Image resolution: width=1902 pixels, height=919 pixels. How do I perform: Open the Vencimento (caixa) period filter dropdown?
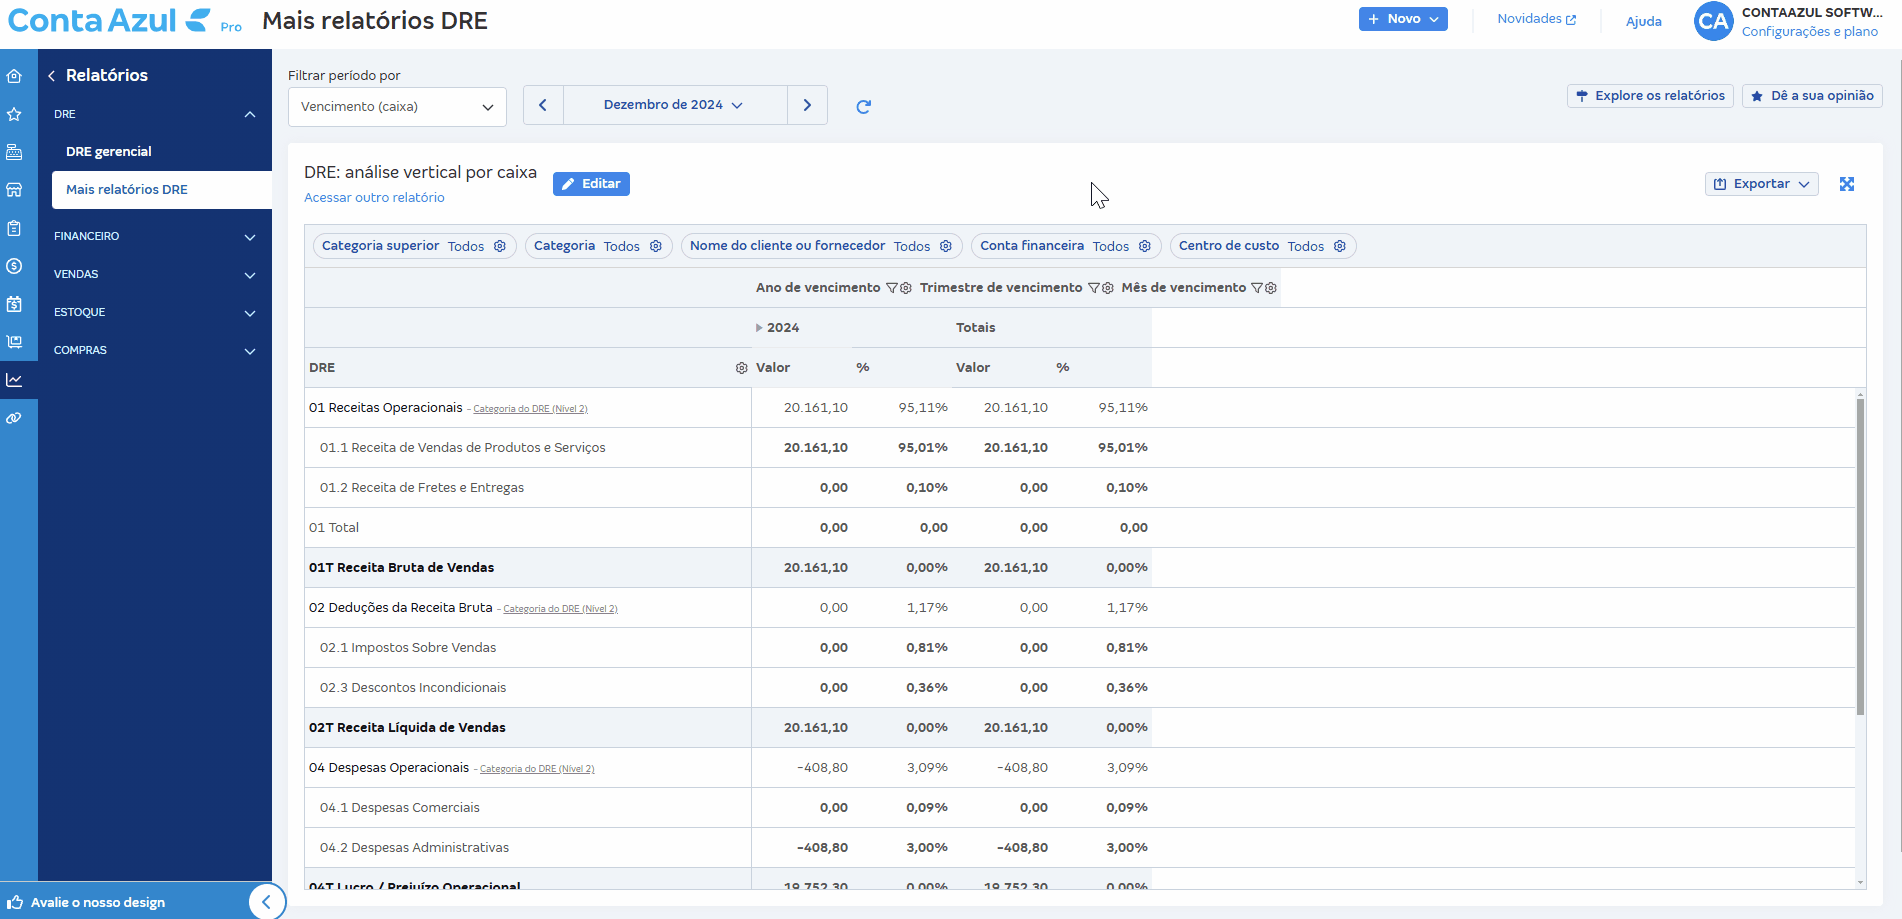[x=397, y=107]
